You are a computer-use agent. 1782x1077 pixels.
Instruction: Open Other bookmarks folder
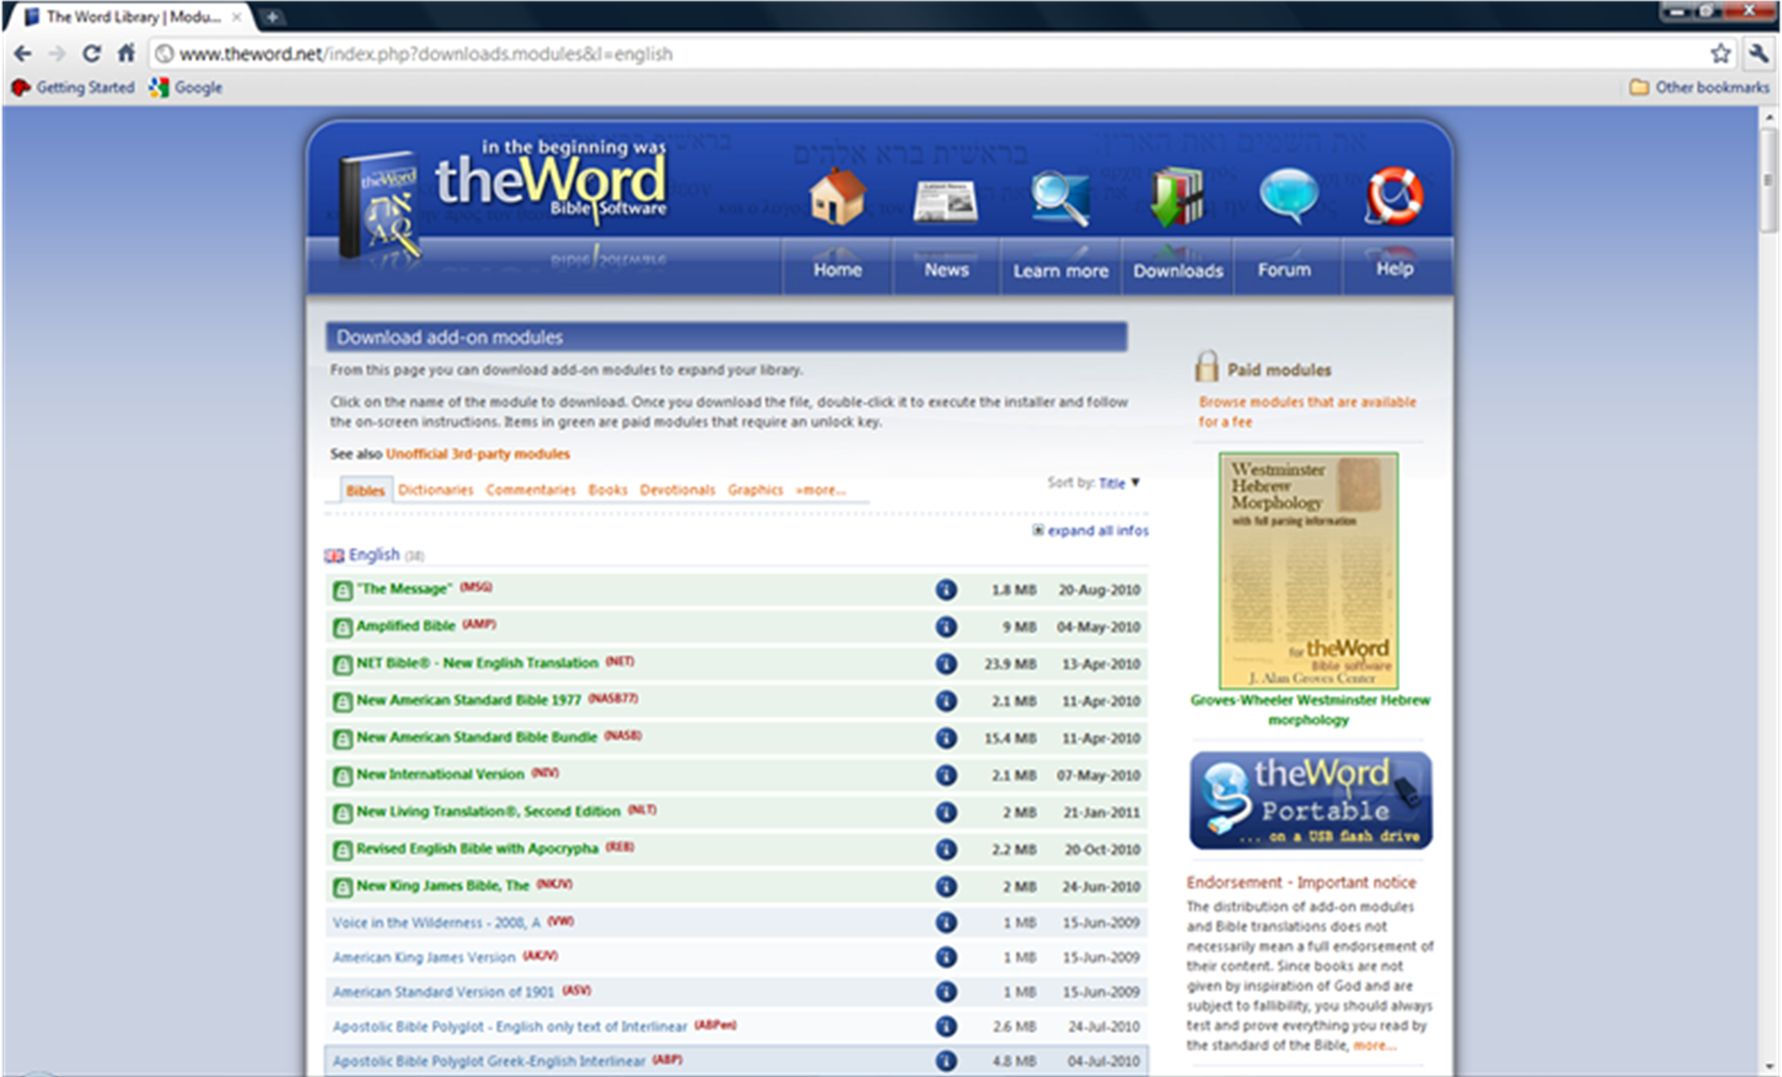(1699, 87)
